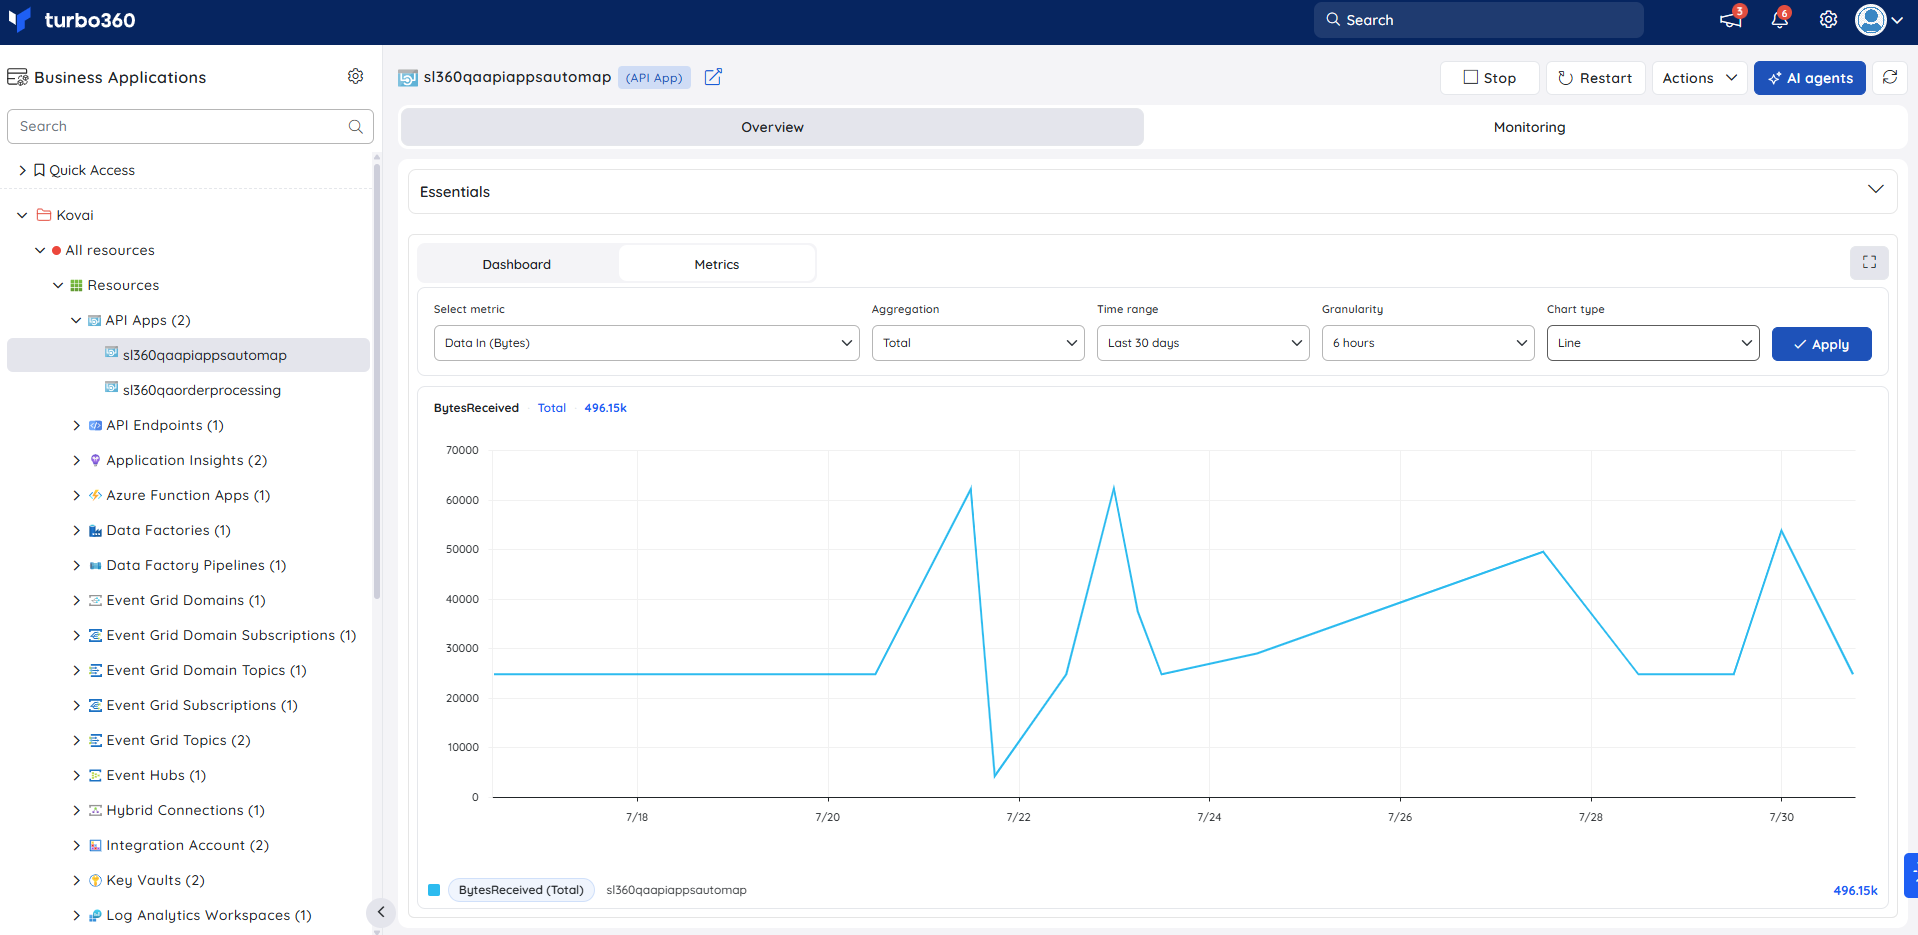Open the Select metric dropdown
Viewport: 1918px width, 935px height.
click(646, 343)
